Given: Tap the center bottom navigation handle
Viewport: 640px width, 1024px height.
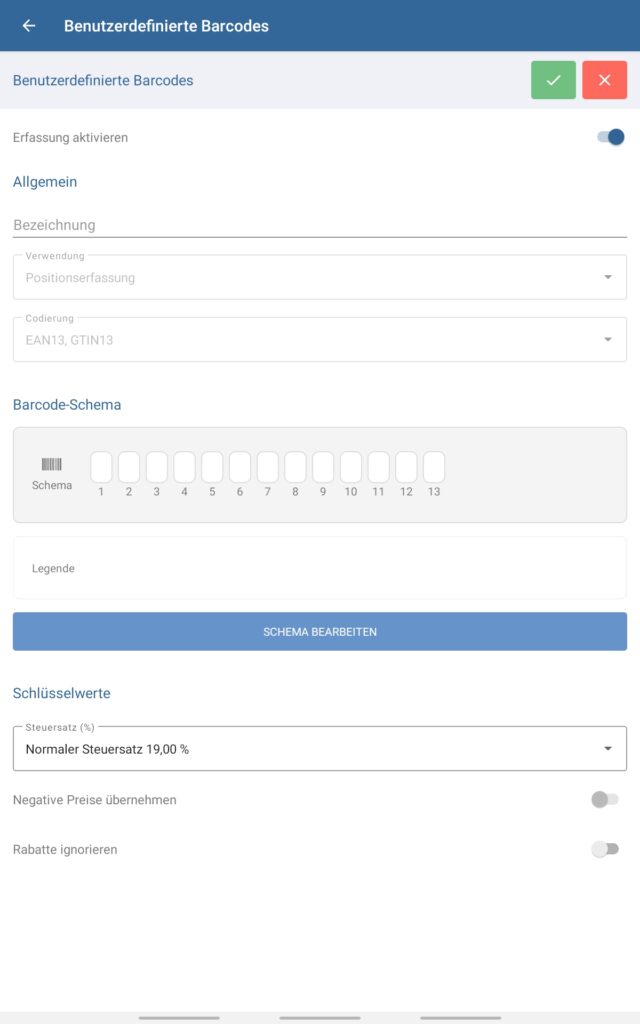Looking at the screenshot, I should point(320,1017).
